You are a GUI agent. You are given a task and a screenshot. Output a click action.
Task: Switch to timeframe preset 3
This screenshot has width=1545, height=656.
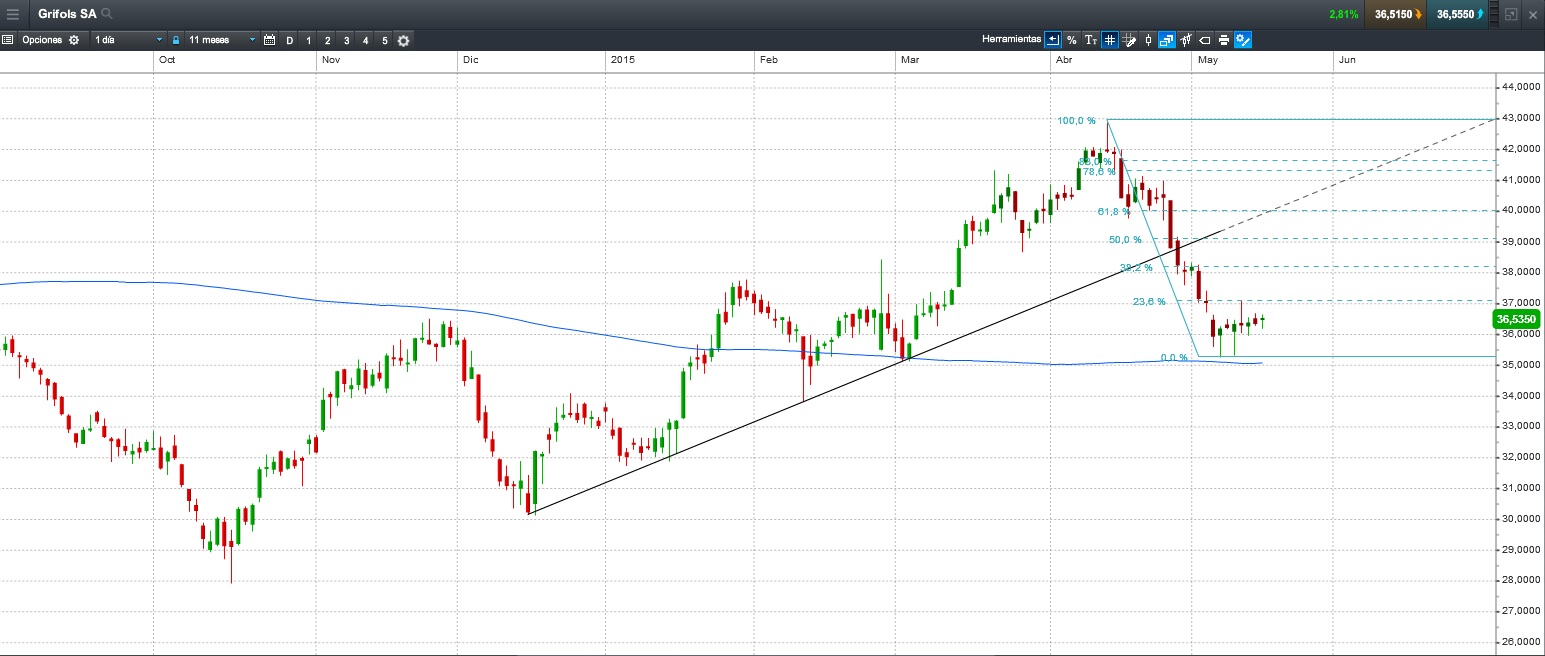(346, 40)
